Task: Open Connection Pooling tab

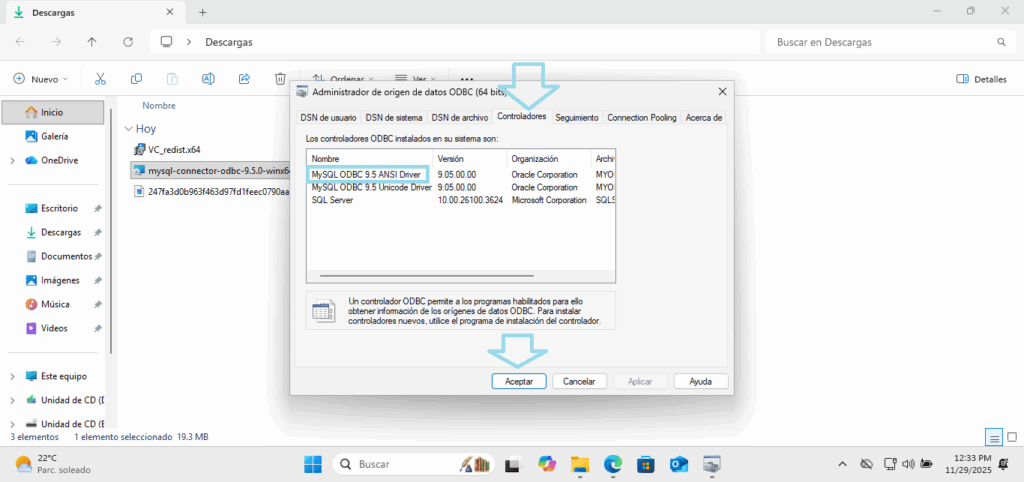Action: [641, 118]
